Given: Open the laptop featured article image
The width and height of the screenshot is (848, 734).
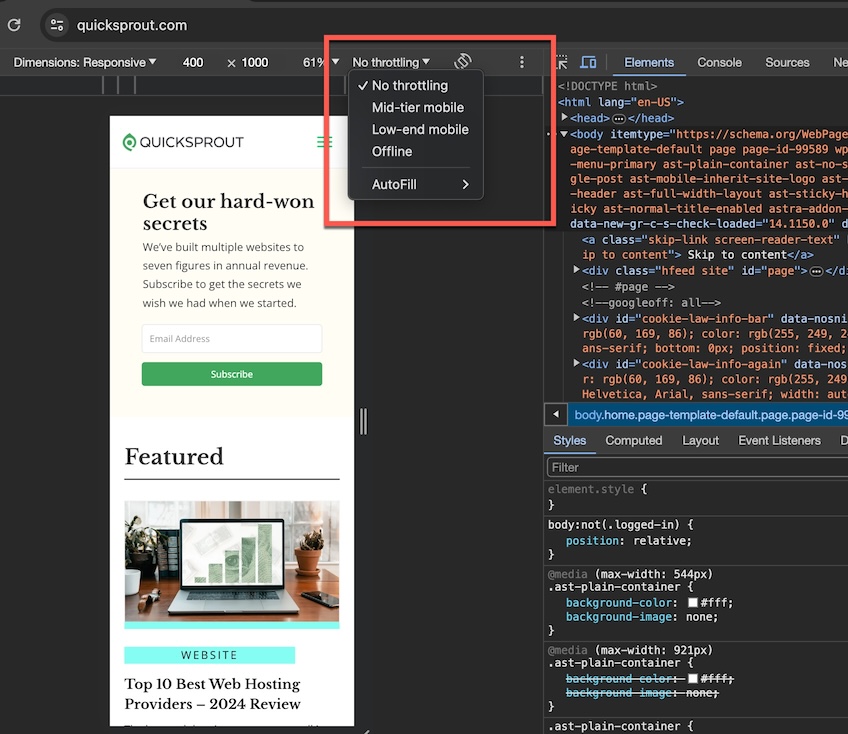Looking at the screenshot, I should click(x=232, y=564).
